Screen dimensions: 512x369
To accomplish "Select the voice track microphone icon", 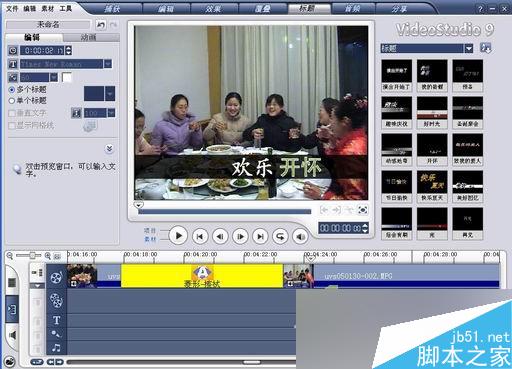I will pyautogui.click(x=56, y=333).
